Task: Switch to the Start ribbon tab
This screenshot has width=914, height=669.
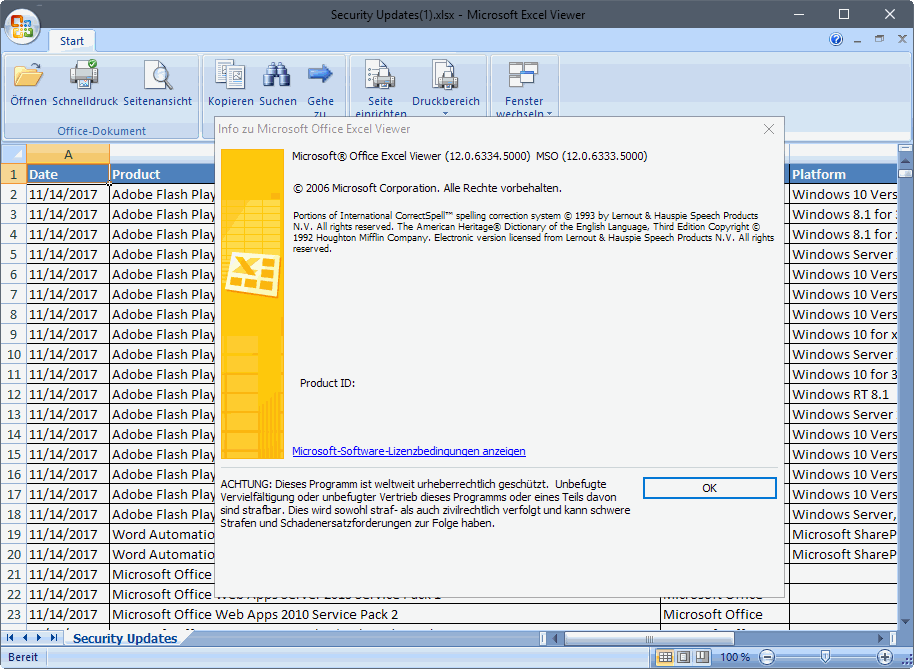Action: (71, 41)
